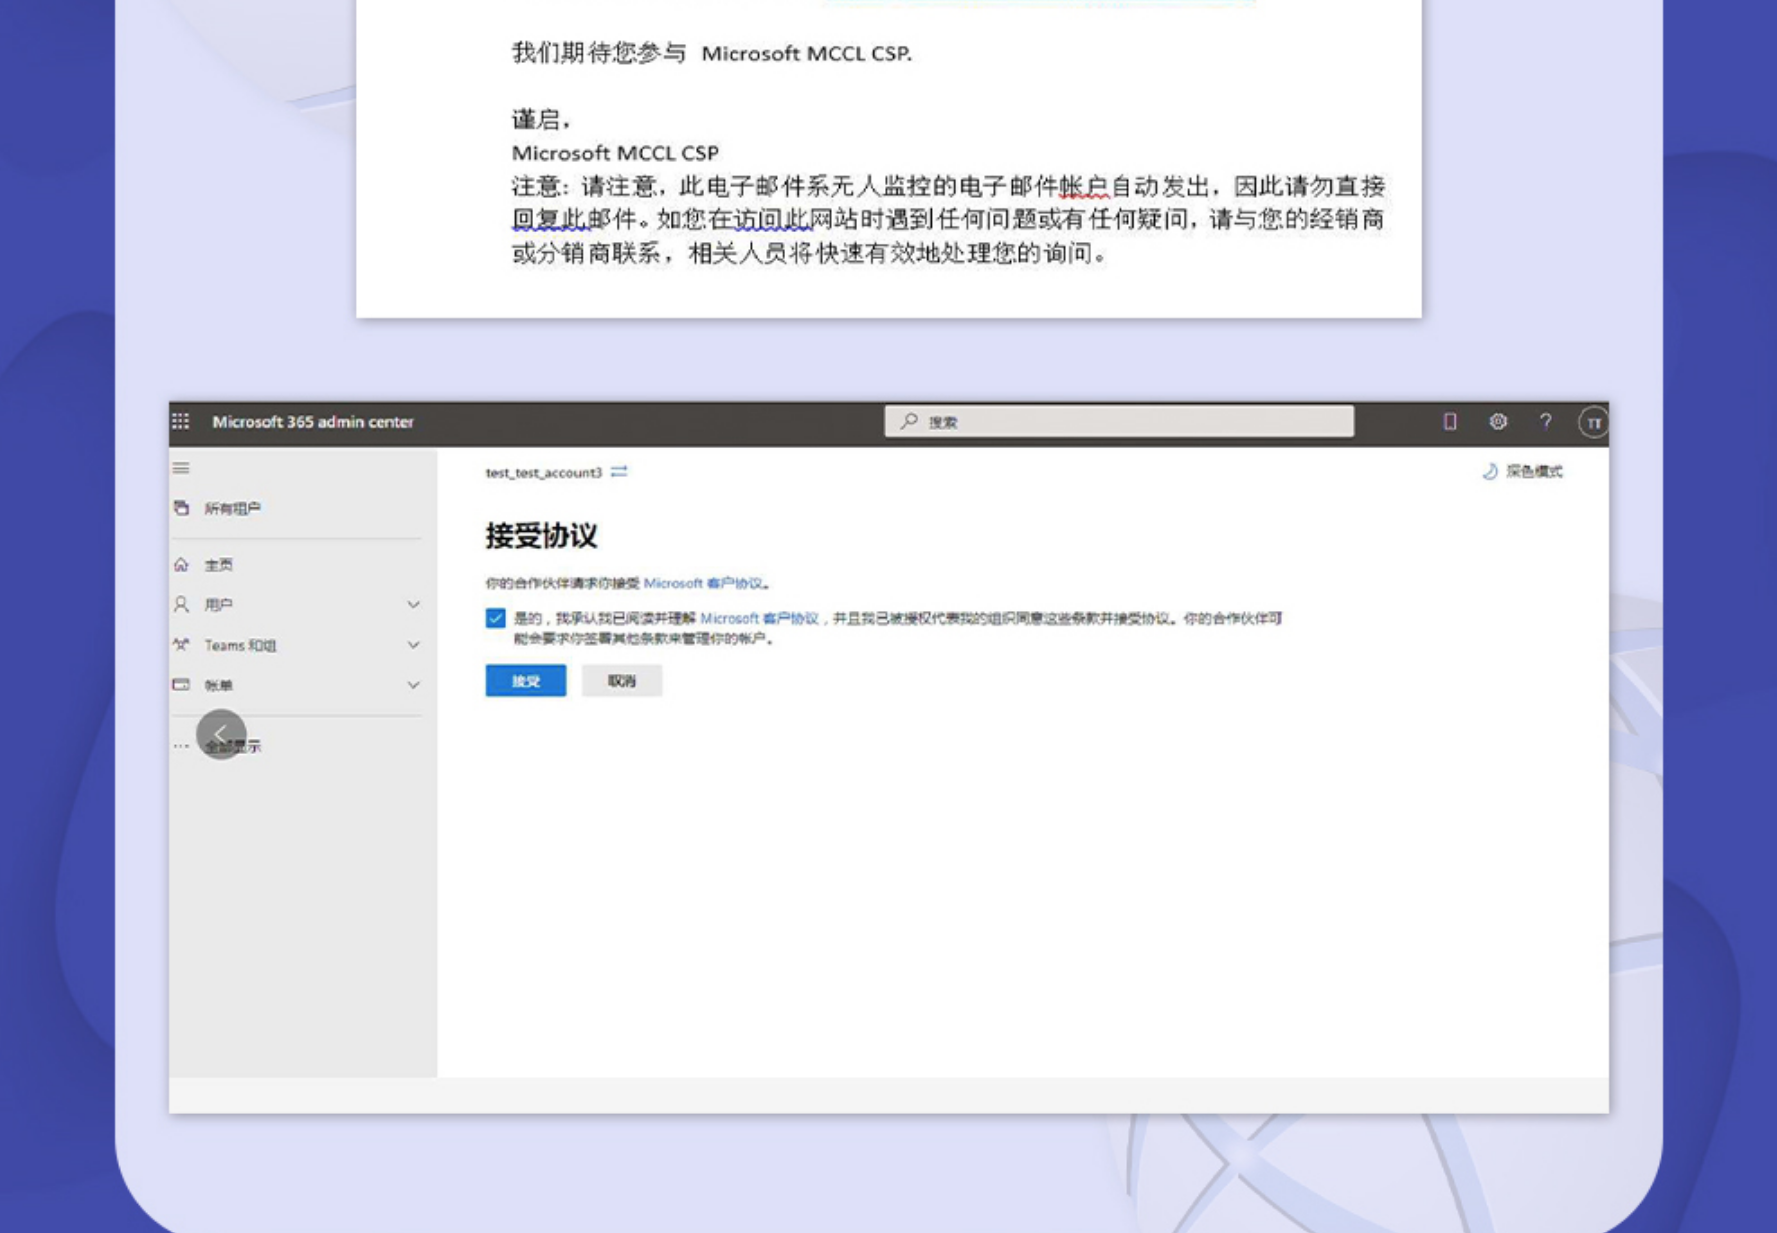The height and width of the screenshot is (1233, 1777).
Task: Open the help question mark icon
Action: pos(1545,422)
